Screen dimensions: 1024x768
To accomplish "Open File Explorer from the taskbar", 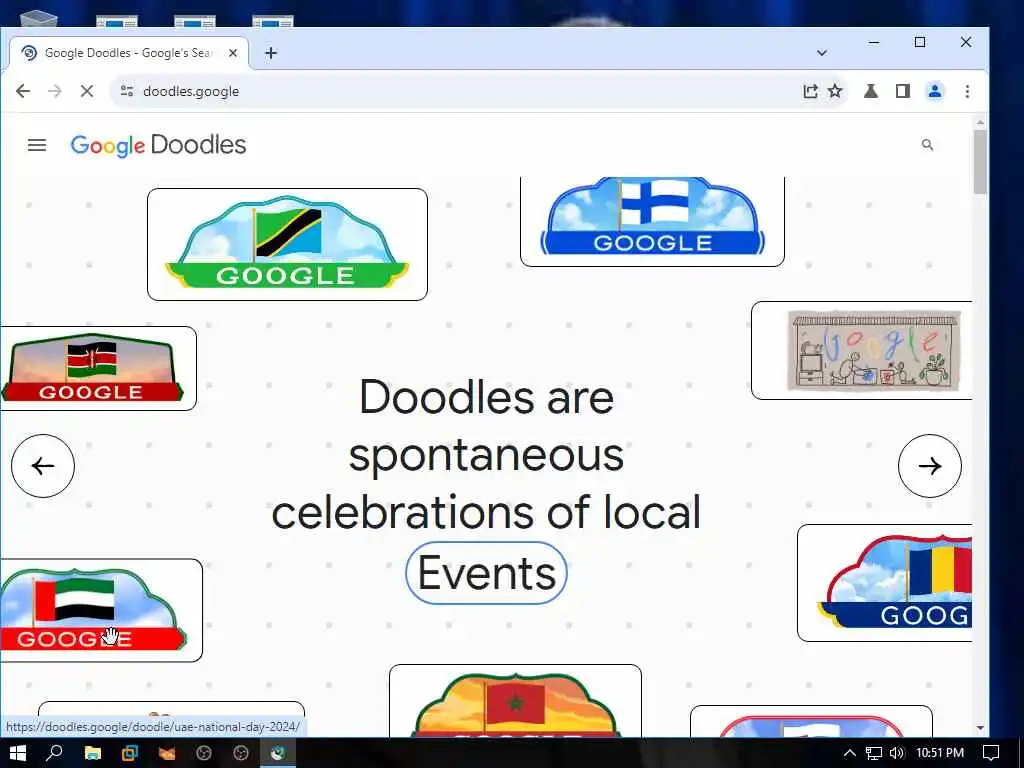I will tap(93, 753).
